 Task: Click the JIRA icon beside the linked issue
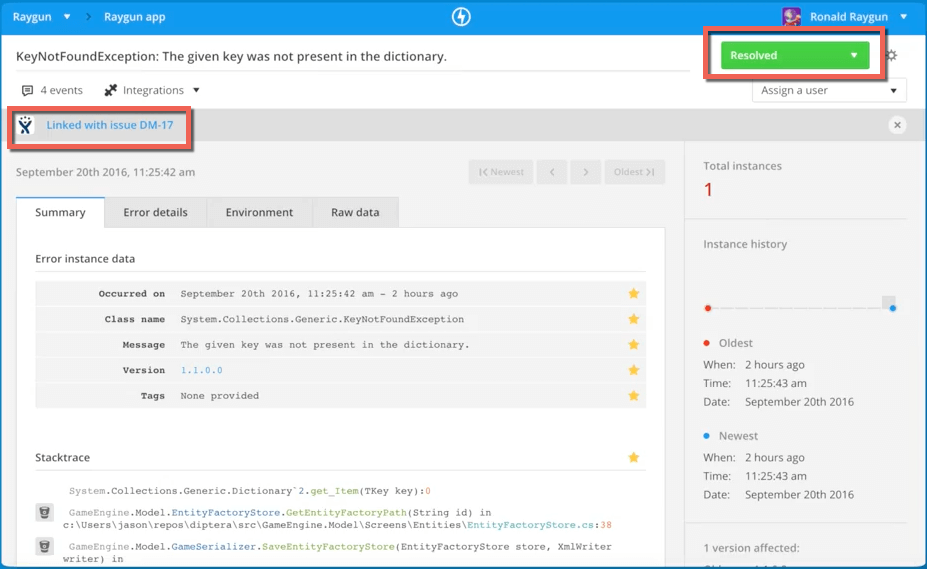(25, 125)
